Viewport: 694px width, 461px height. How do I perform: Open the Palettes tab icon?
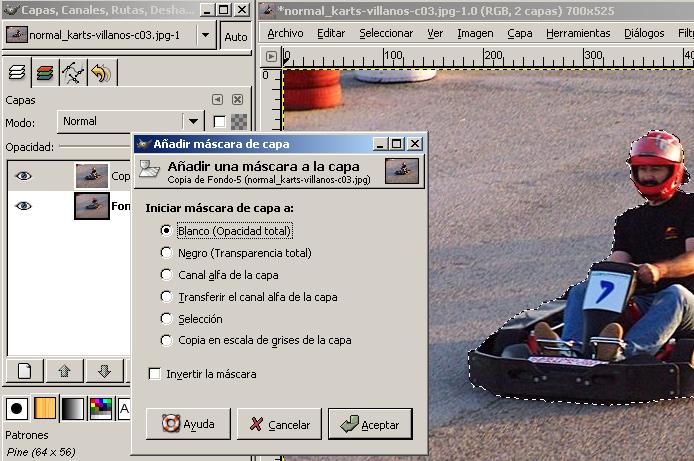pyautogui.click(x=100, y=408)
